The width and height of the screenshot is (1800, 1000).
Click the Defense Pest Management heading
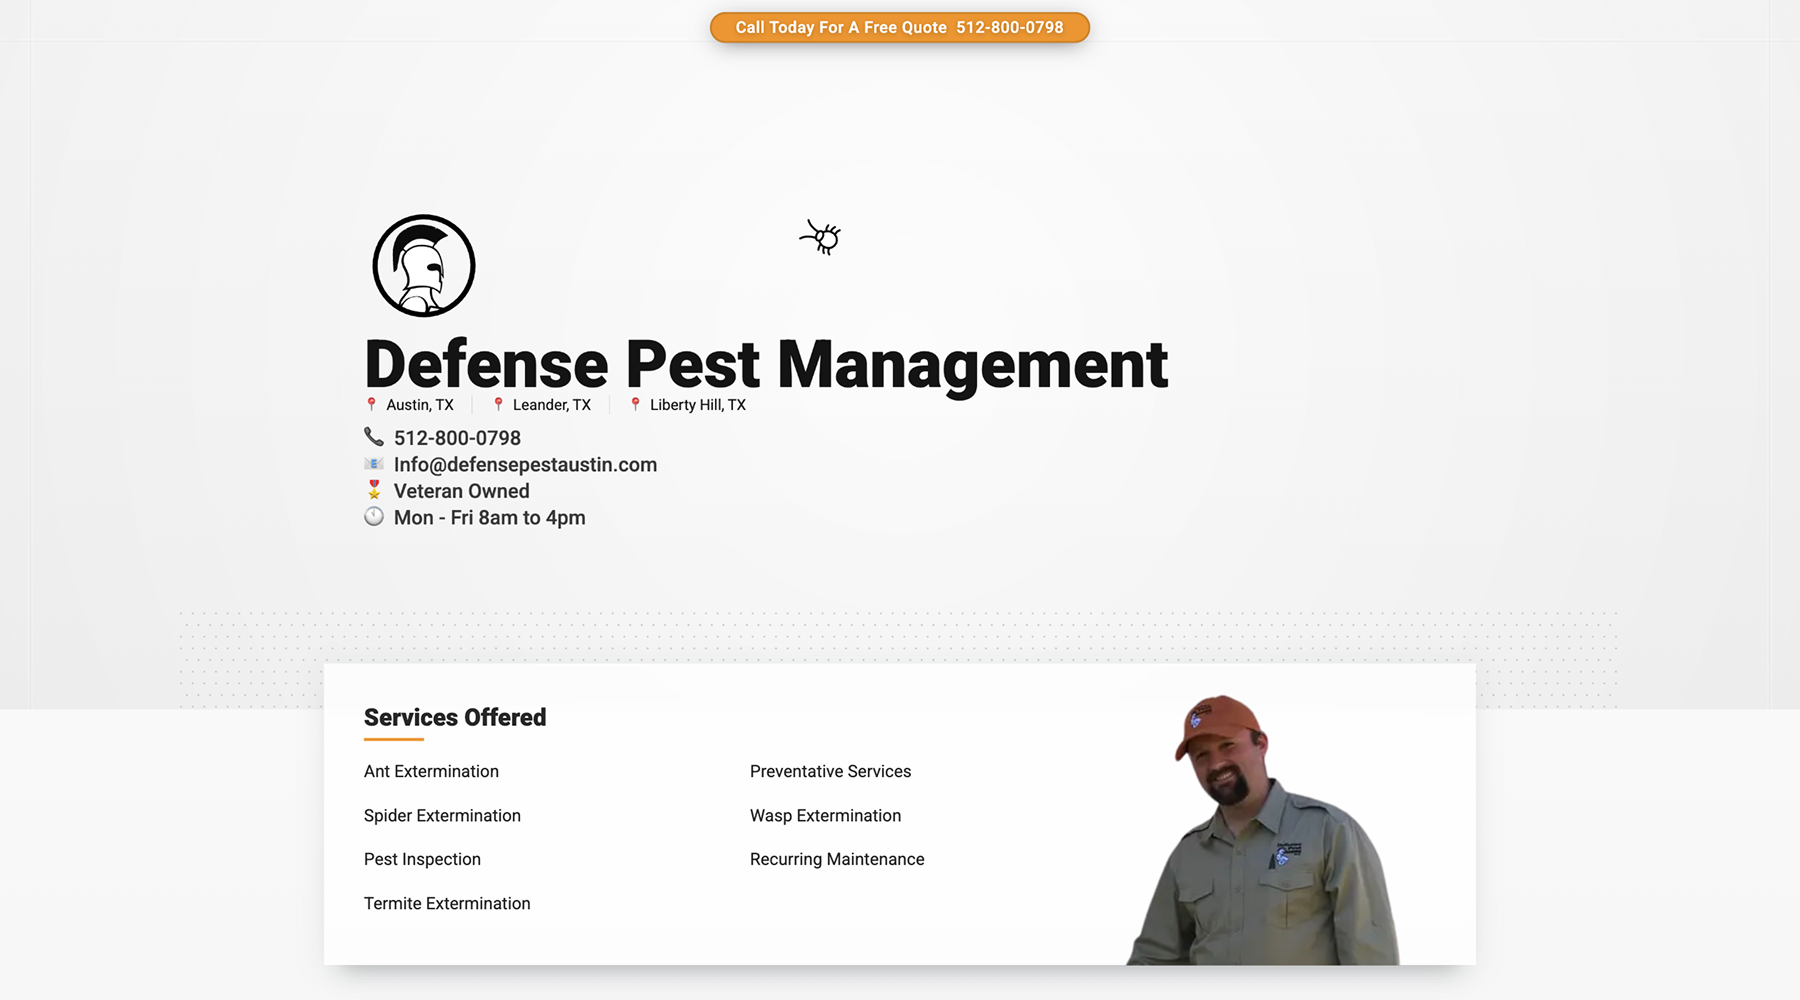click(x=766, y=364)
